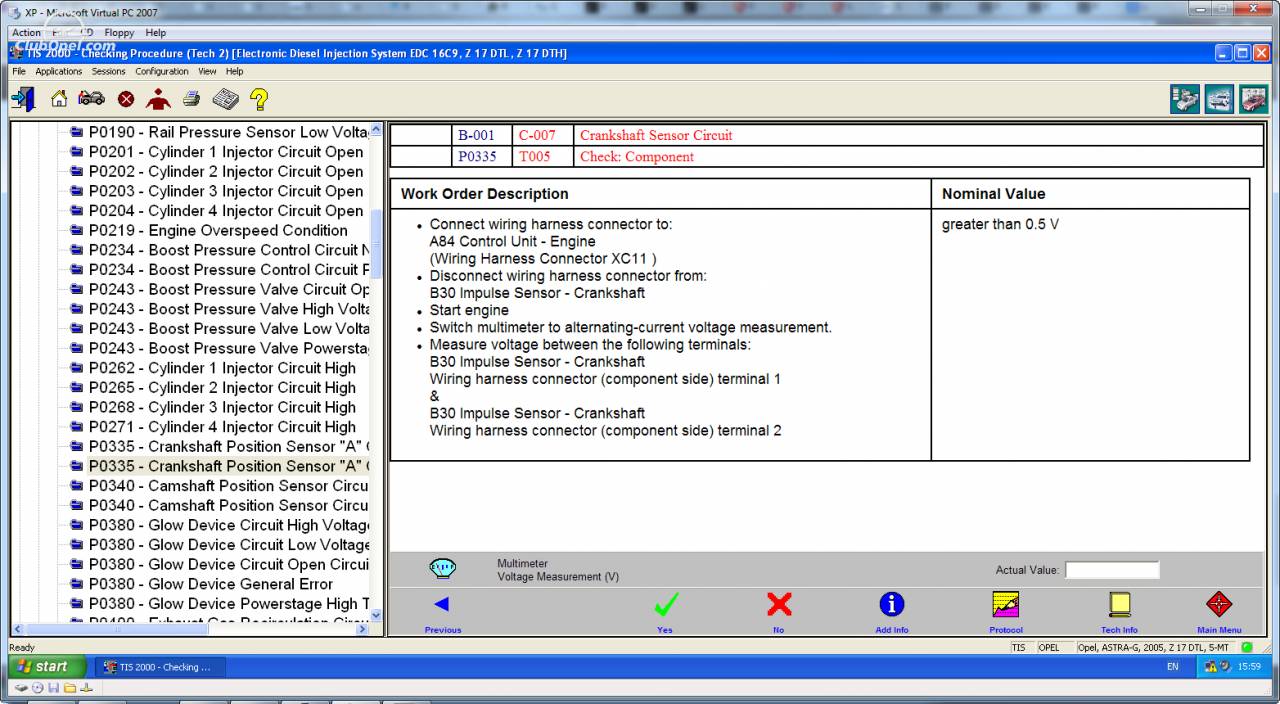Click the exit door toolbar icon
The width and height of the screenshot is (1280, 704).
coord(24,99)
